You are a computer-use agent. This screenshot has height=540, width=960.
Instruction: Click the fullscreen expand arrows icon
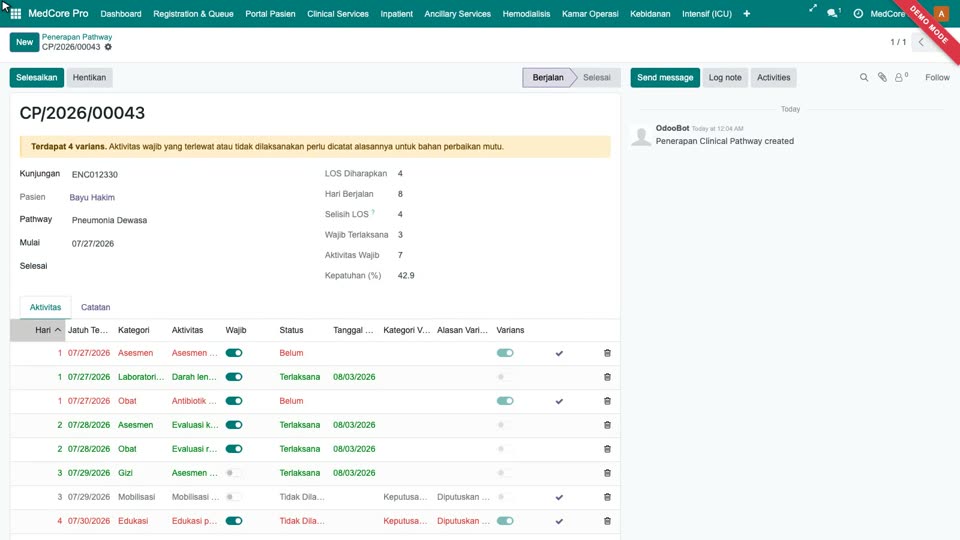coord(812,9)
